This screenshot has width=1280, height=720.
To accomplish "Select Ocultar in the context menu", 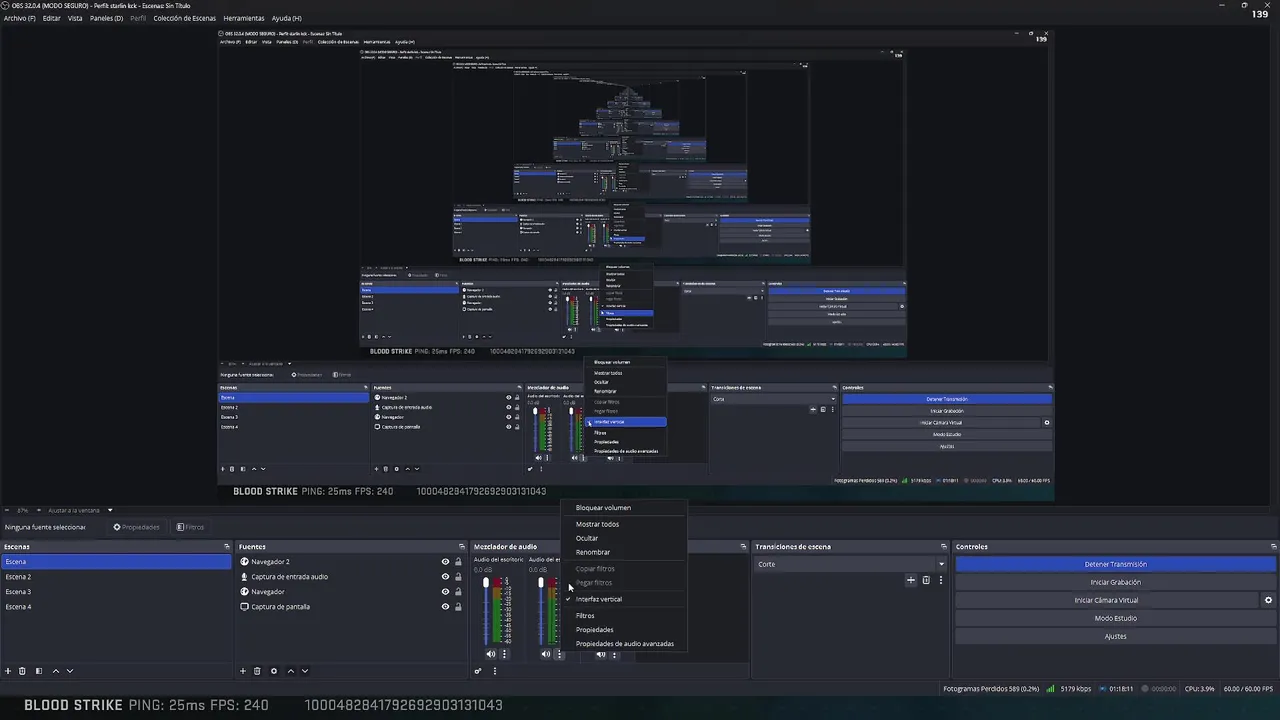I will (625, 538).
